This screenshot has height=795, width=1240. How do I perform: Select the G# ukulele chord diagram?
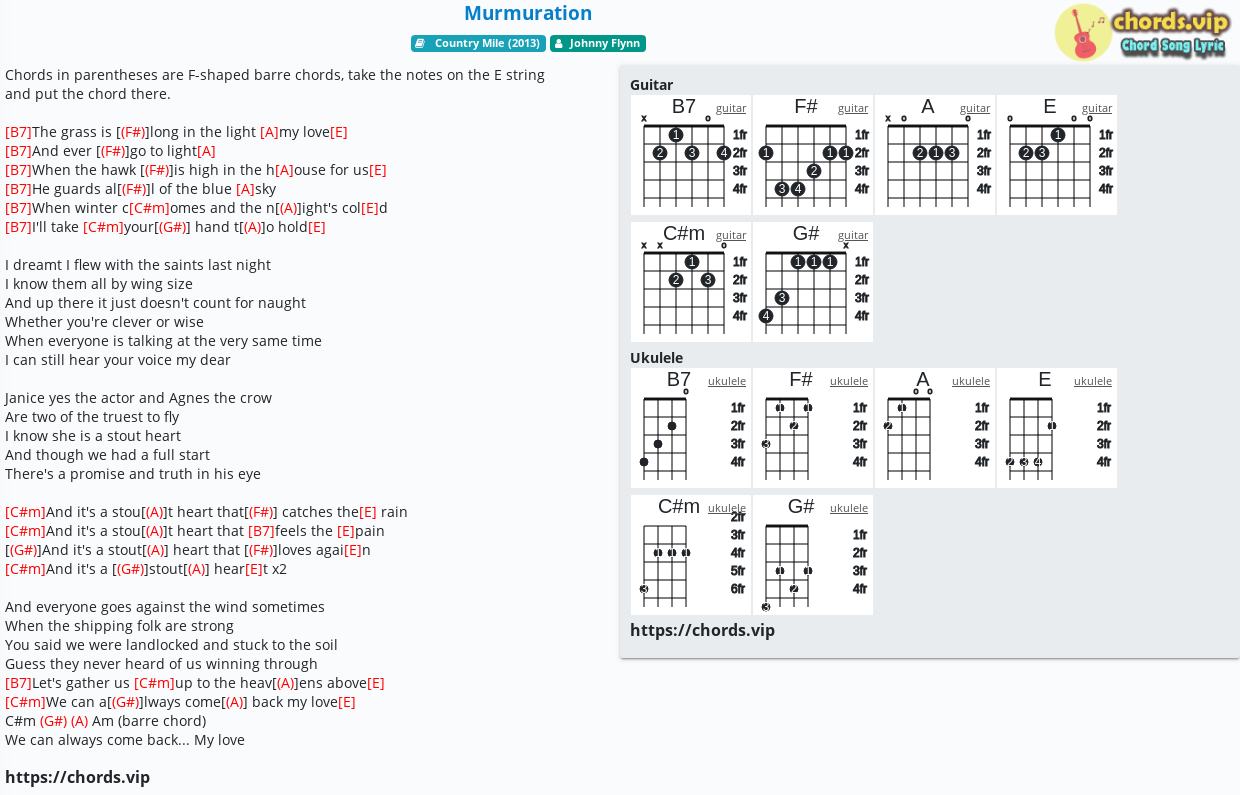(813, 555)
